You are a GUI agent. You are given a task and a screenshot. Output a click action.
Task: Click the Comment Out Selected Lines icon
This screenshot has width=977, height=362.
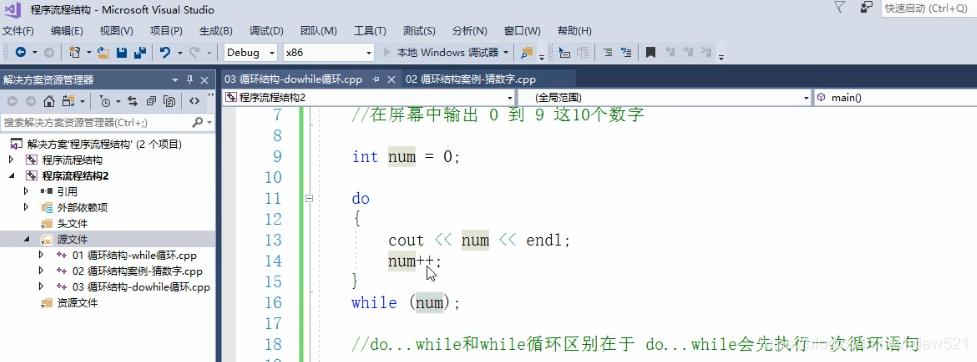(x=608, y=53)
